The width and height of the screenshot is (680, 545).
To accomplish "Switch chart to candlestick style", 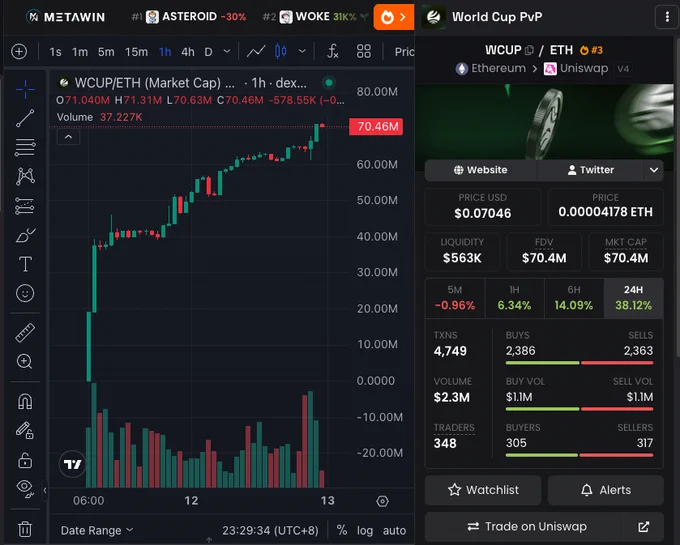I will (x=281, y=52).
